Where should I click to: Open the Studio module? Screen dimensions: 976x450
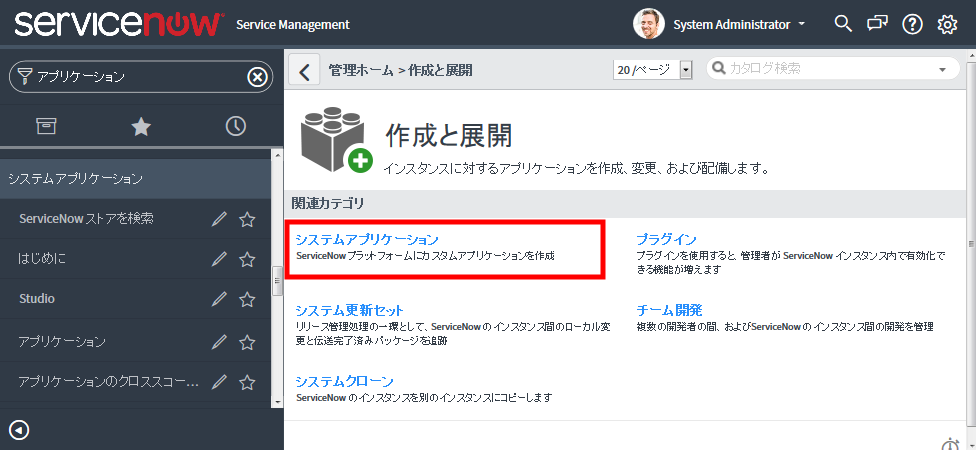[37, 299]
